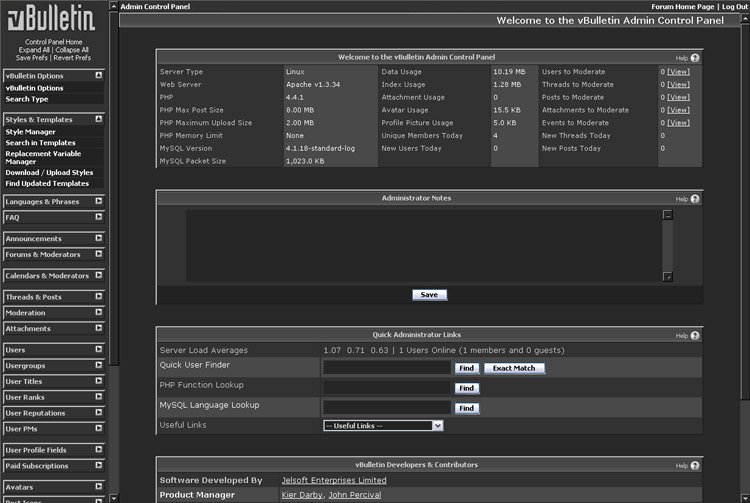Screen dimensions: 750x503
Task: Expand the Usergroups section
Action: 99,365
